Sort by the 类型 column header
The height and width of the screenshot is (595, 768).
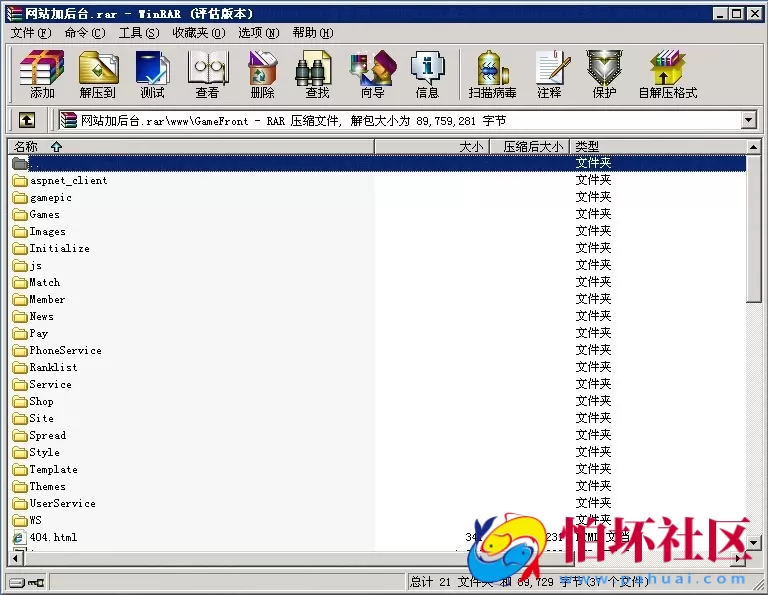point(658,146)
